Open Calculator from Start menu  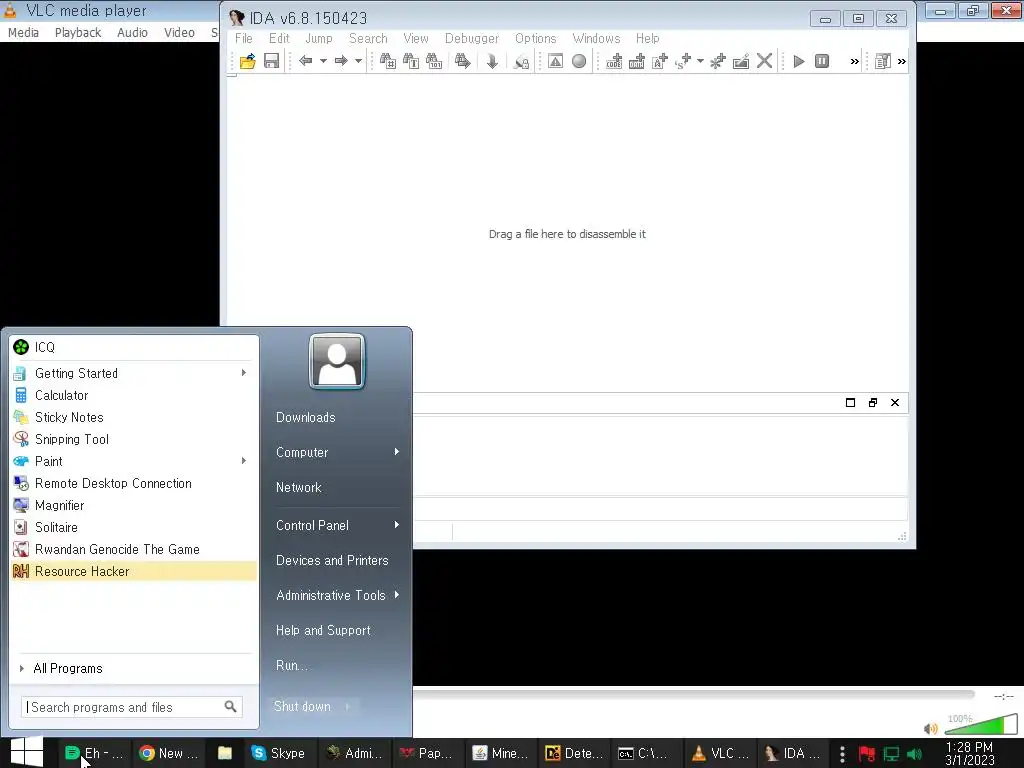134,395
